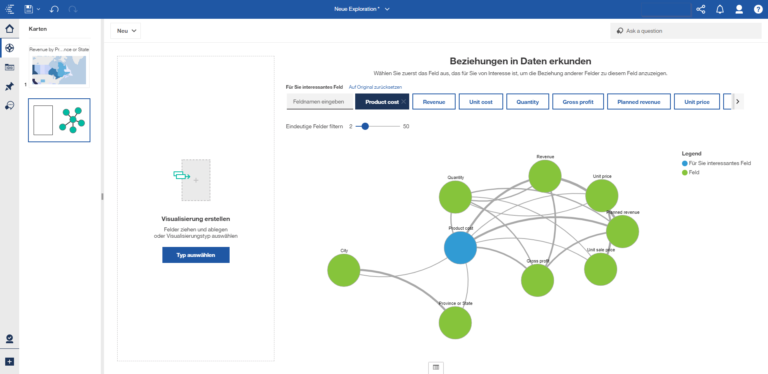Click Typ auswählen button
This screenshot has height=374, width=768.
(196, 255)
